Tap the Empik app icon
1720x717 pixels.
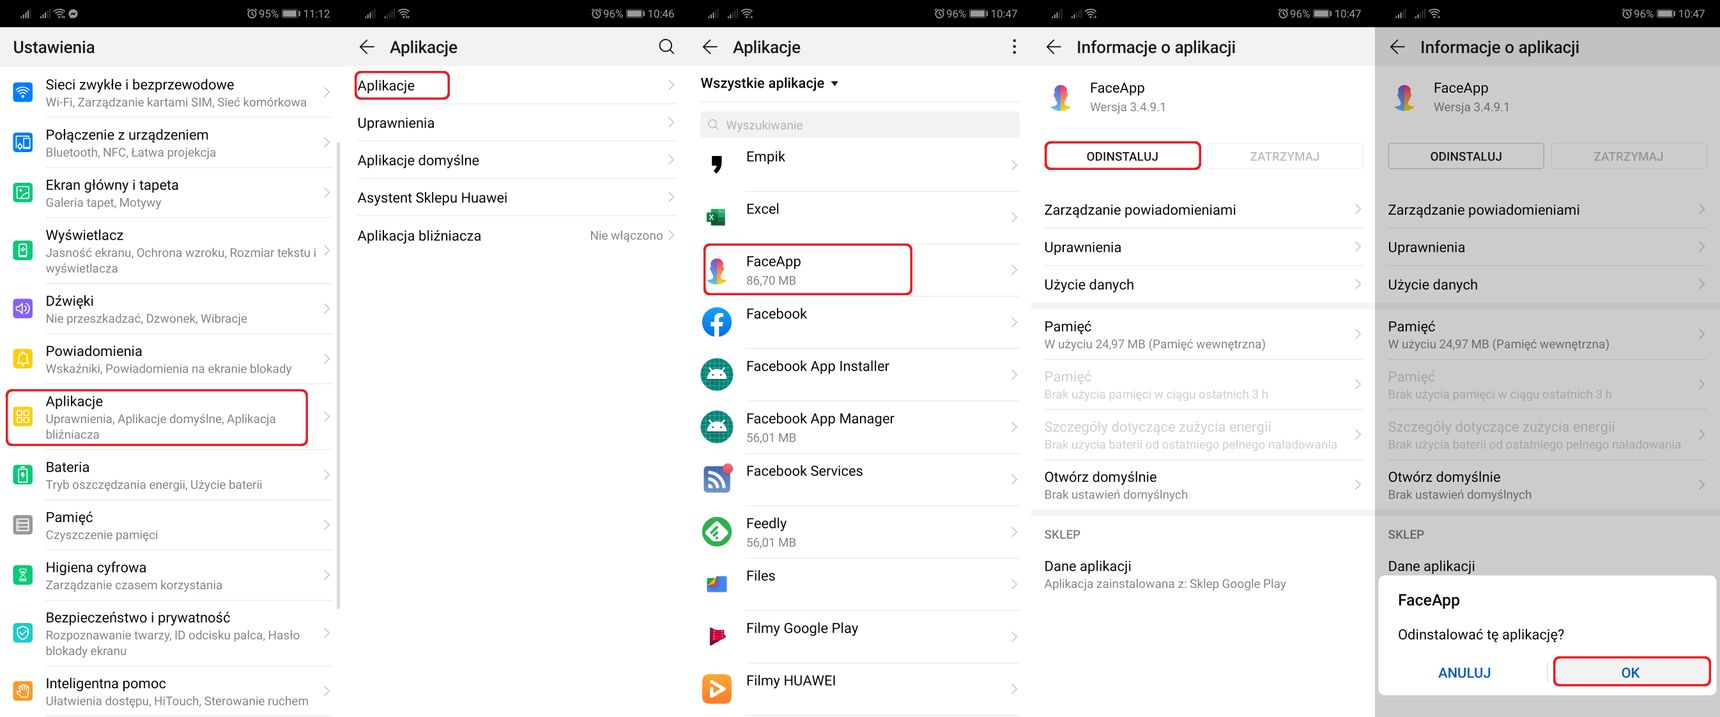(716, 165)
